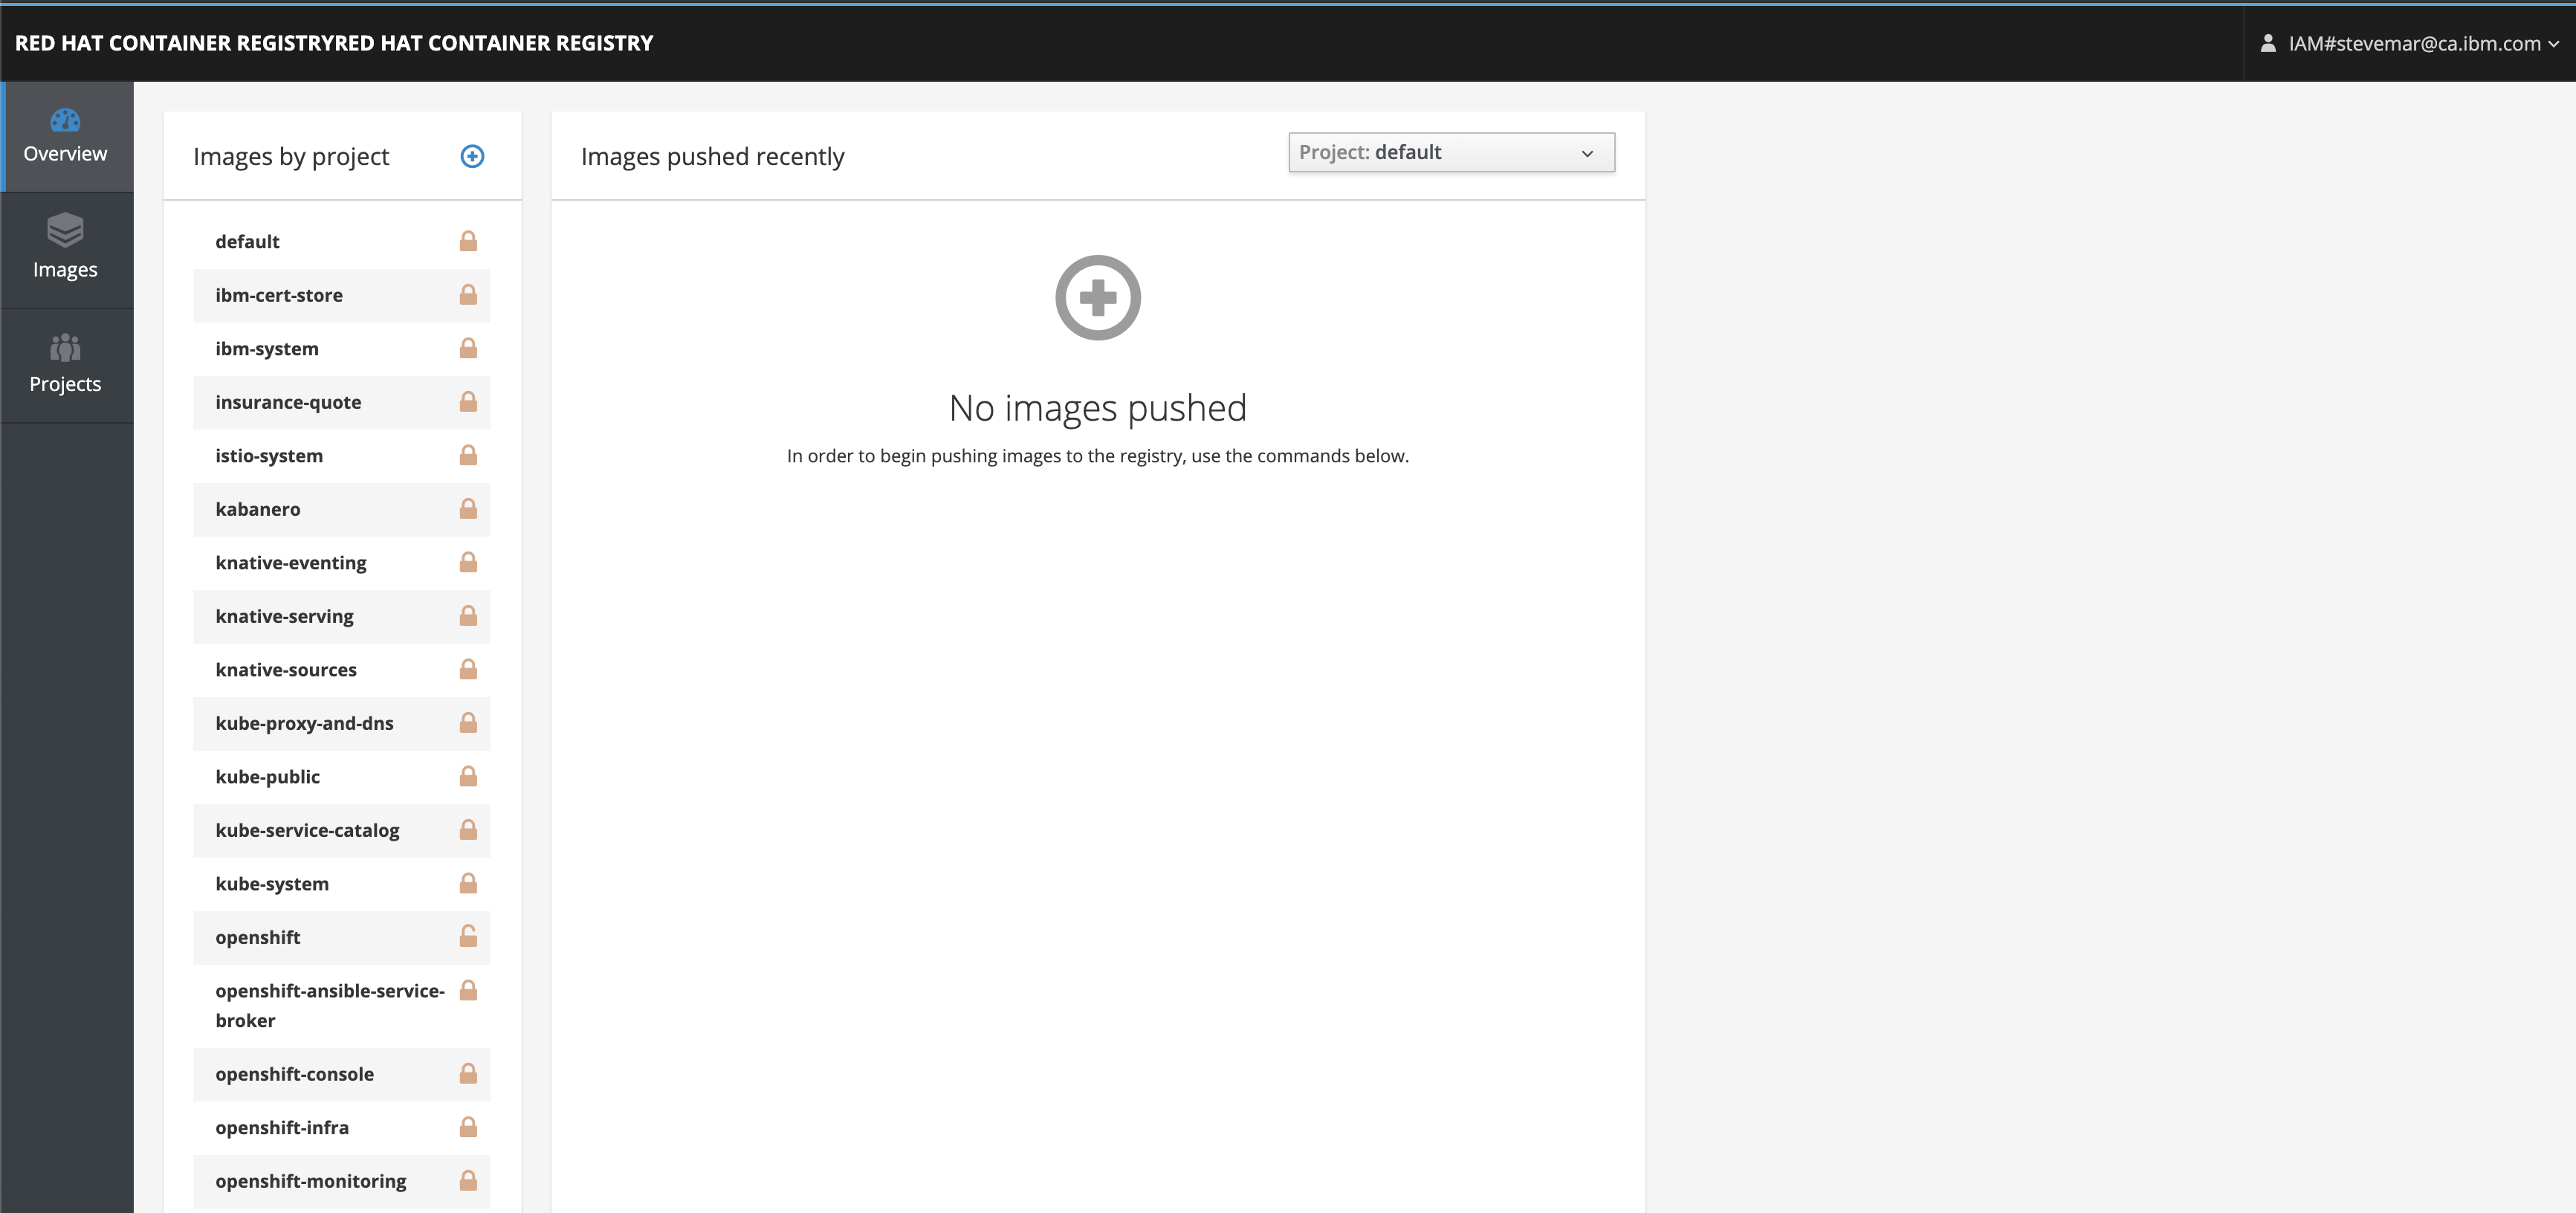Click the lock icon beside kabanero project
Image resolution: width=2576 pixels, height=1213 pixels.
467,508
